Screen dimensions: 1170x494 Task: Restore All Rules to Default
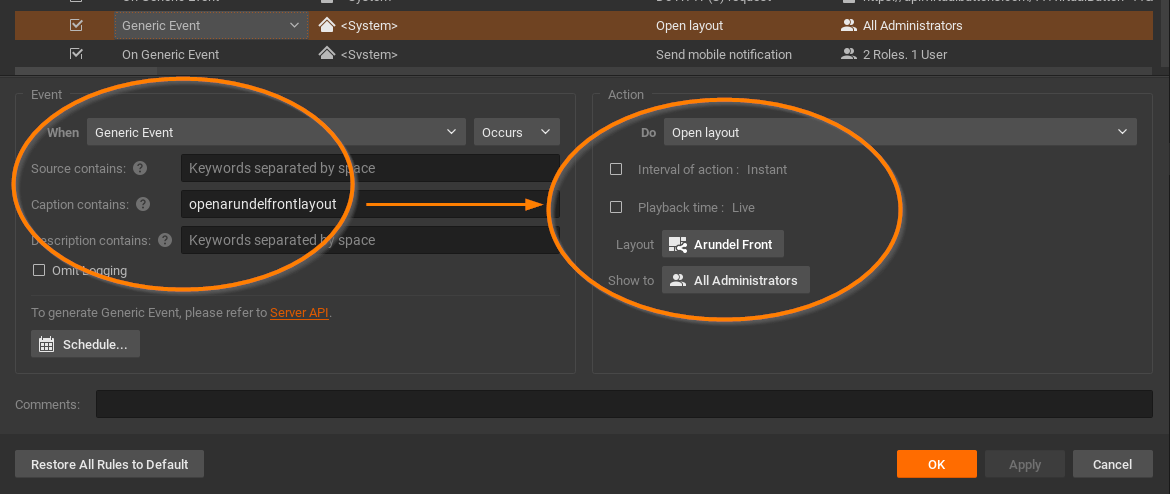click(x=109, y=464)
